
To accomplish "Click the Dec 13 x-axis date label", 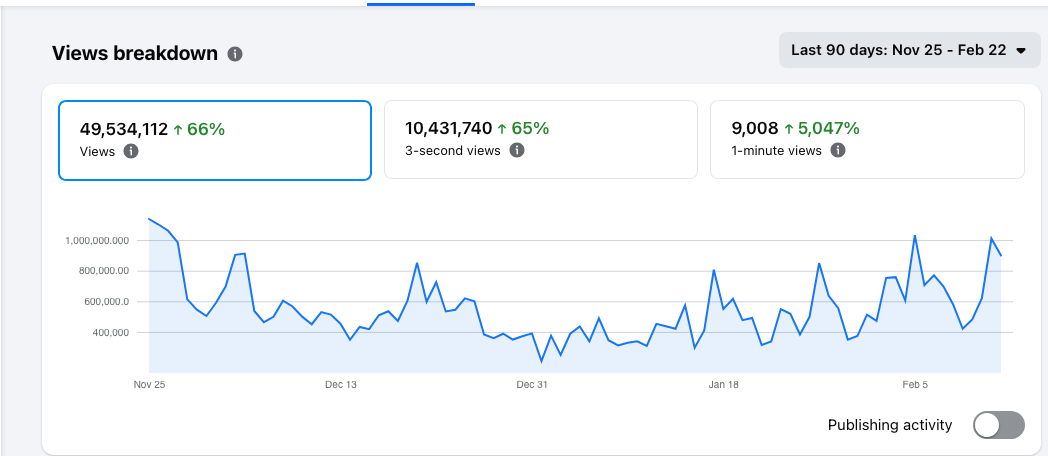I will pyautogui.click(x=340, y=384).
